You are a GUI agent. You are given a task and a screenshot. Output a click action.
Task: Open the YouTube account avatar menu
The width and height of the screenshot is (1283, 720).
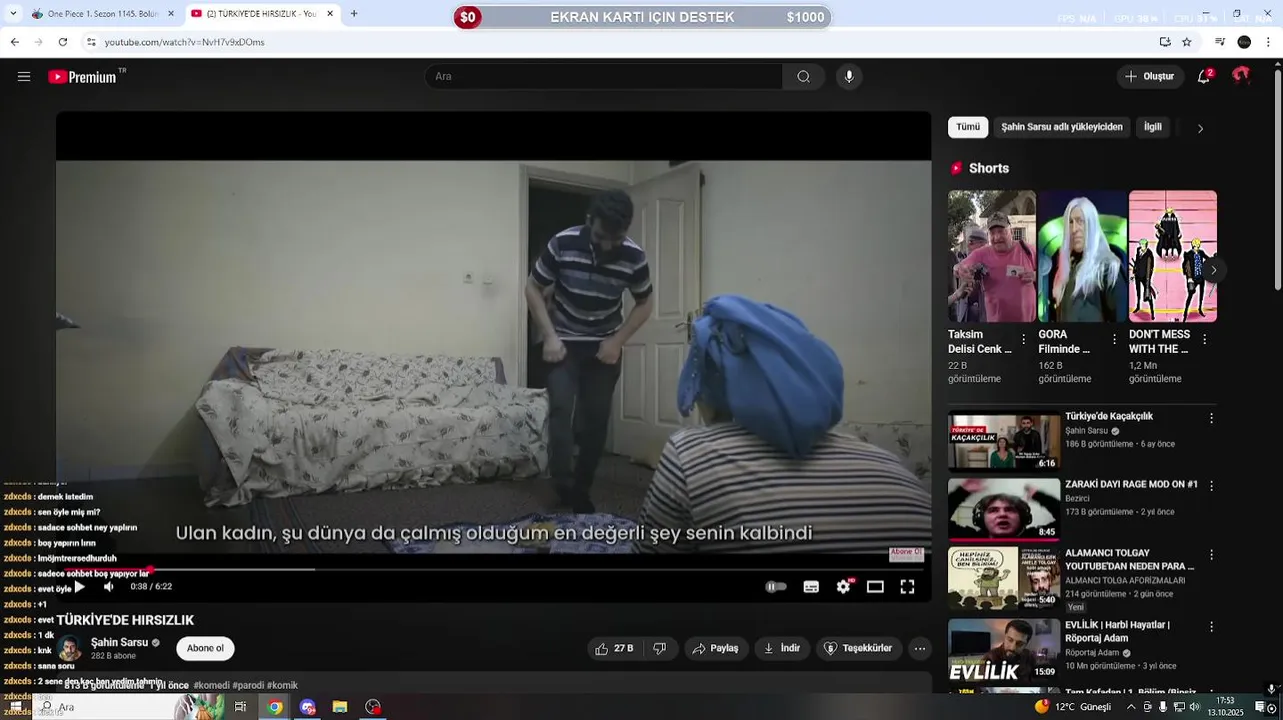tap(1241, 76)
